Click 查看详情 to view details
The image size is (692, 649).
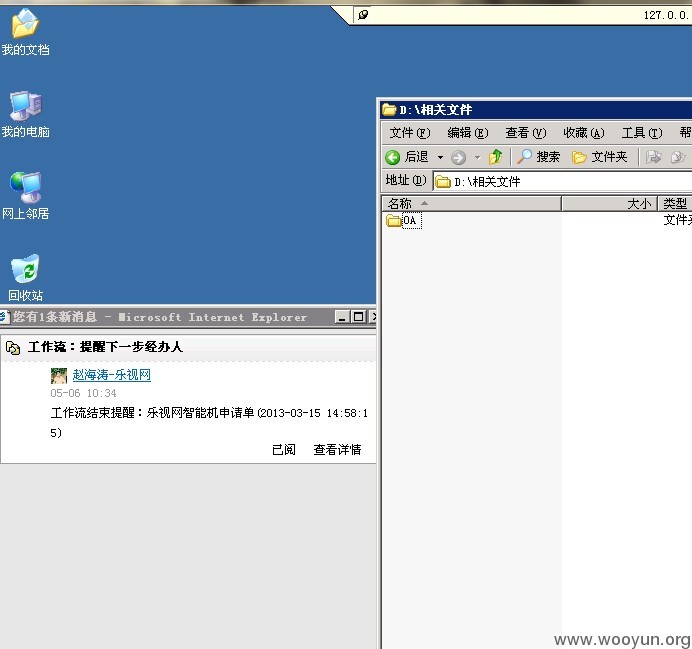(337, 450)
